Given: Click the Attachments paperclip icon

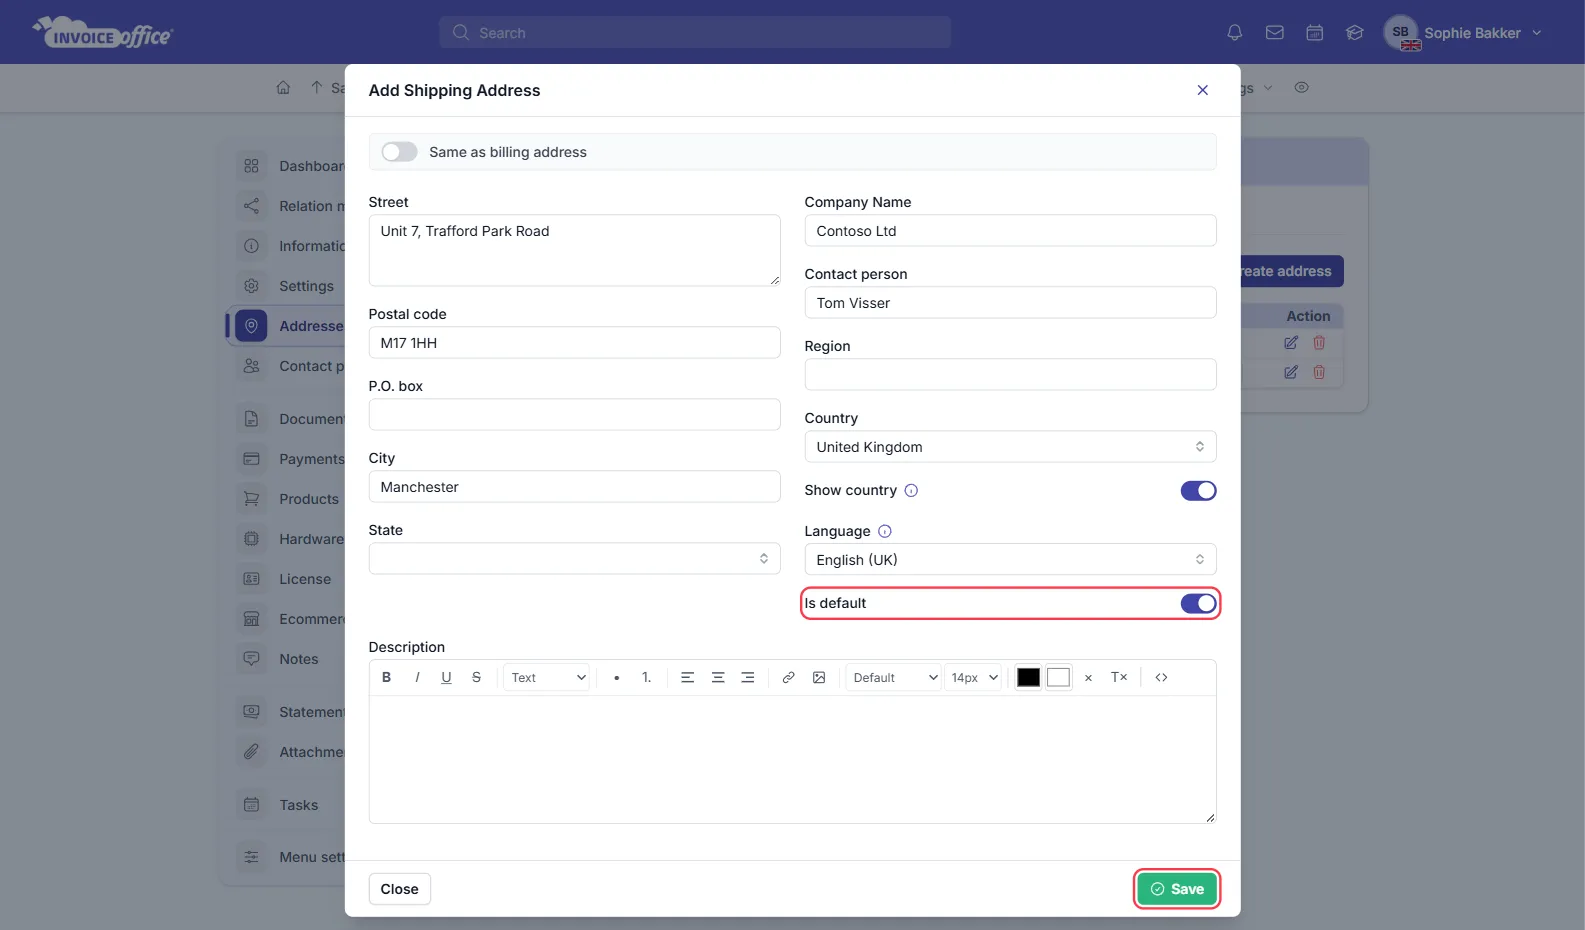Looking at the screenshot, I should click(x=251, y=752).
